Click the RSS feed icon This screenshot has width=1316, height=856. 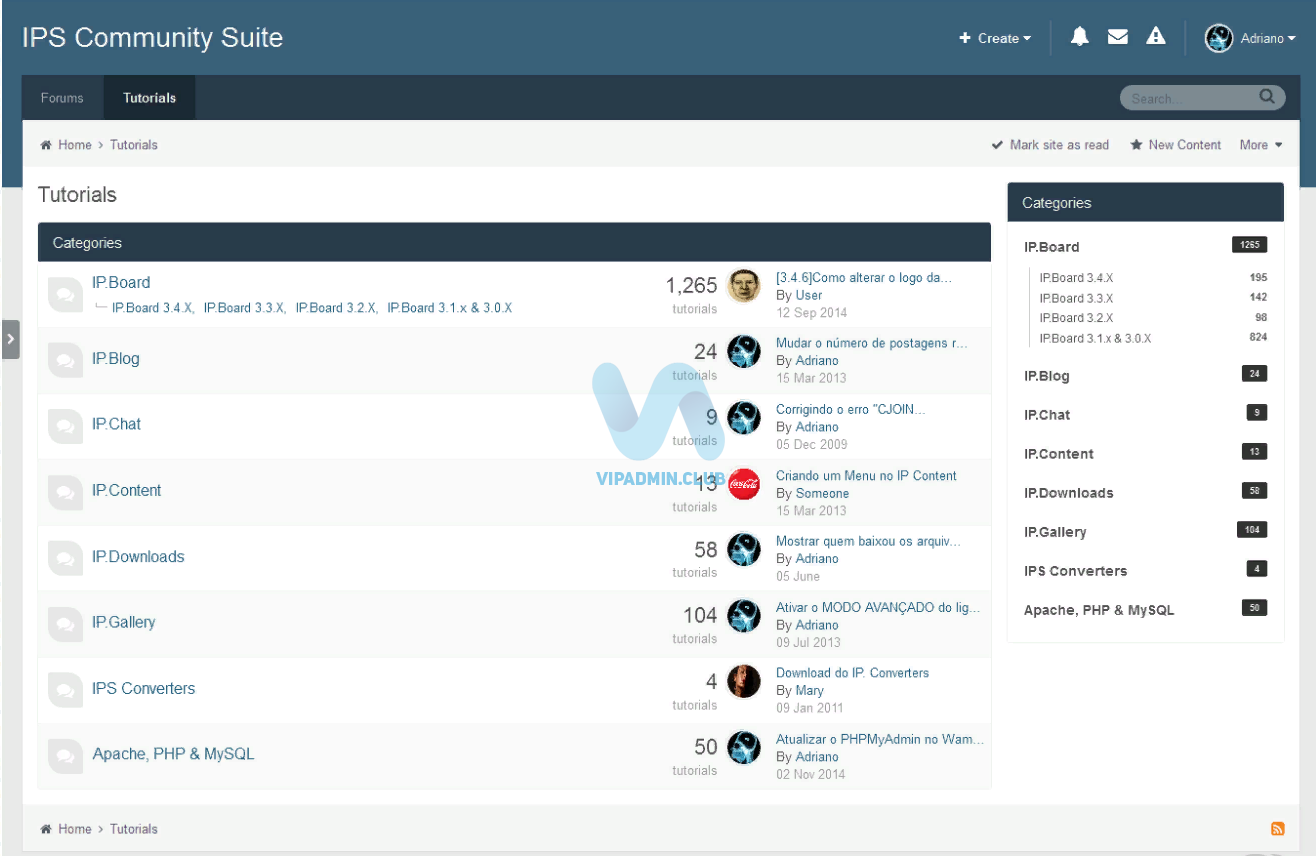(x=1277, y=829)
